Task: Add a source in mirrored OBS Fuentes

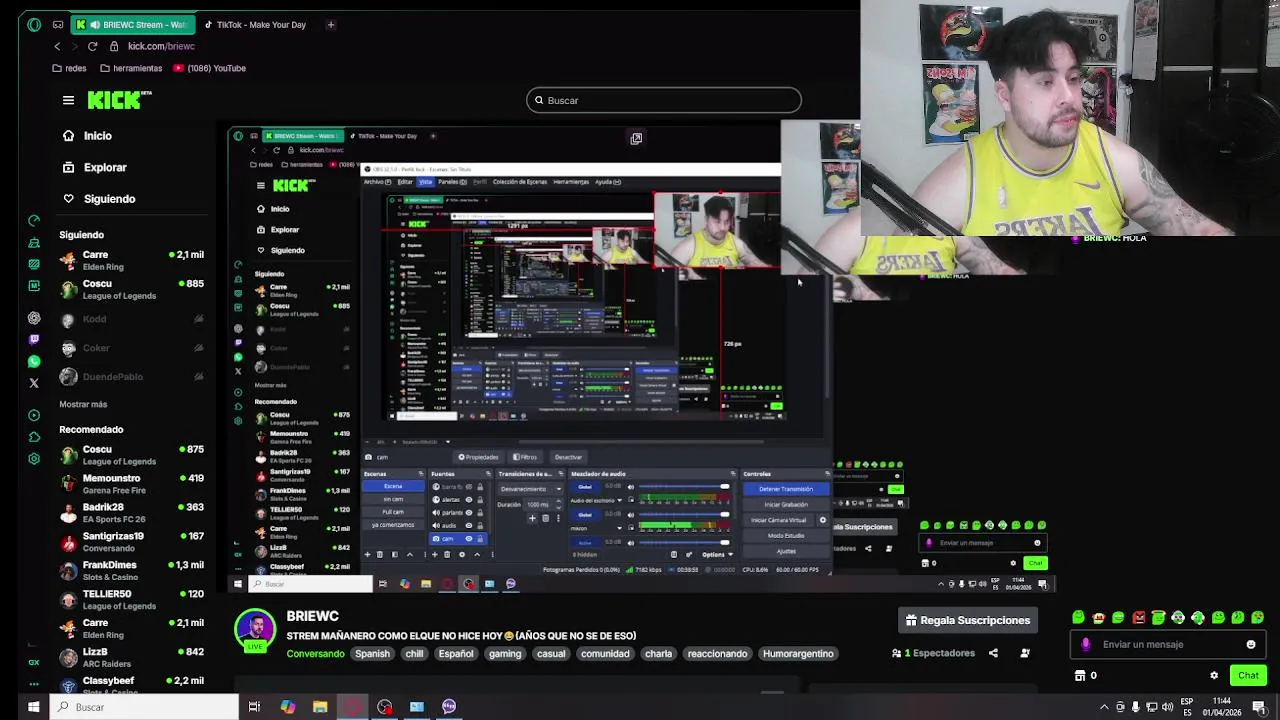Action: pyautogui.click(x=434, y=554)
